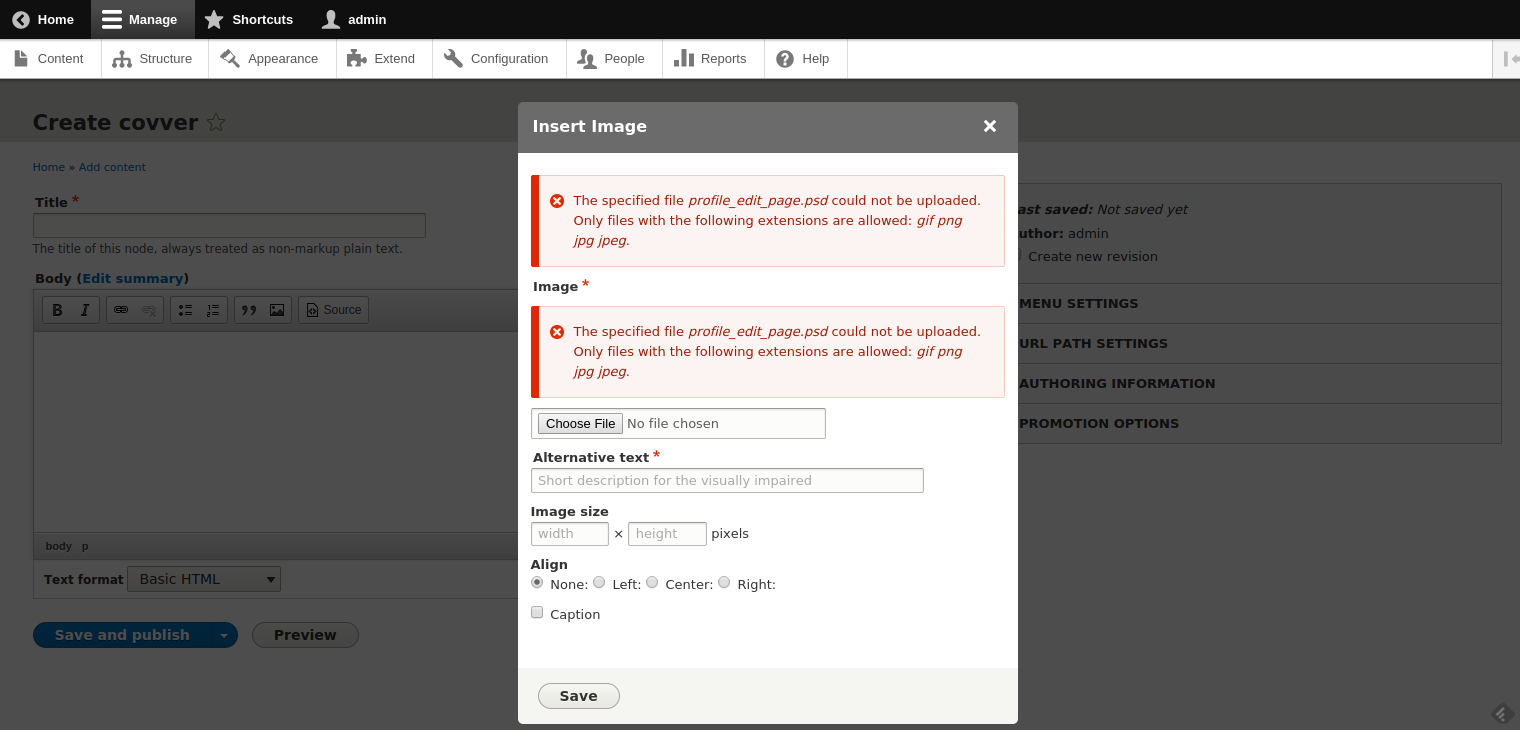This screenshot has width=1520, height=730.
Task: Select the None alignment radio button
Action: tap(537, 582)
